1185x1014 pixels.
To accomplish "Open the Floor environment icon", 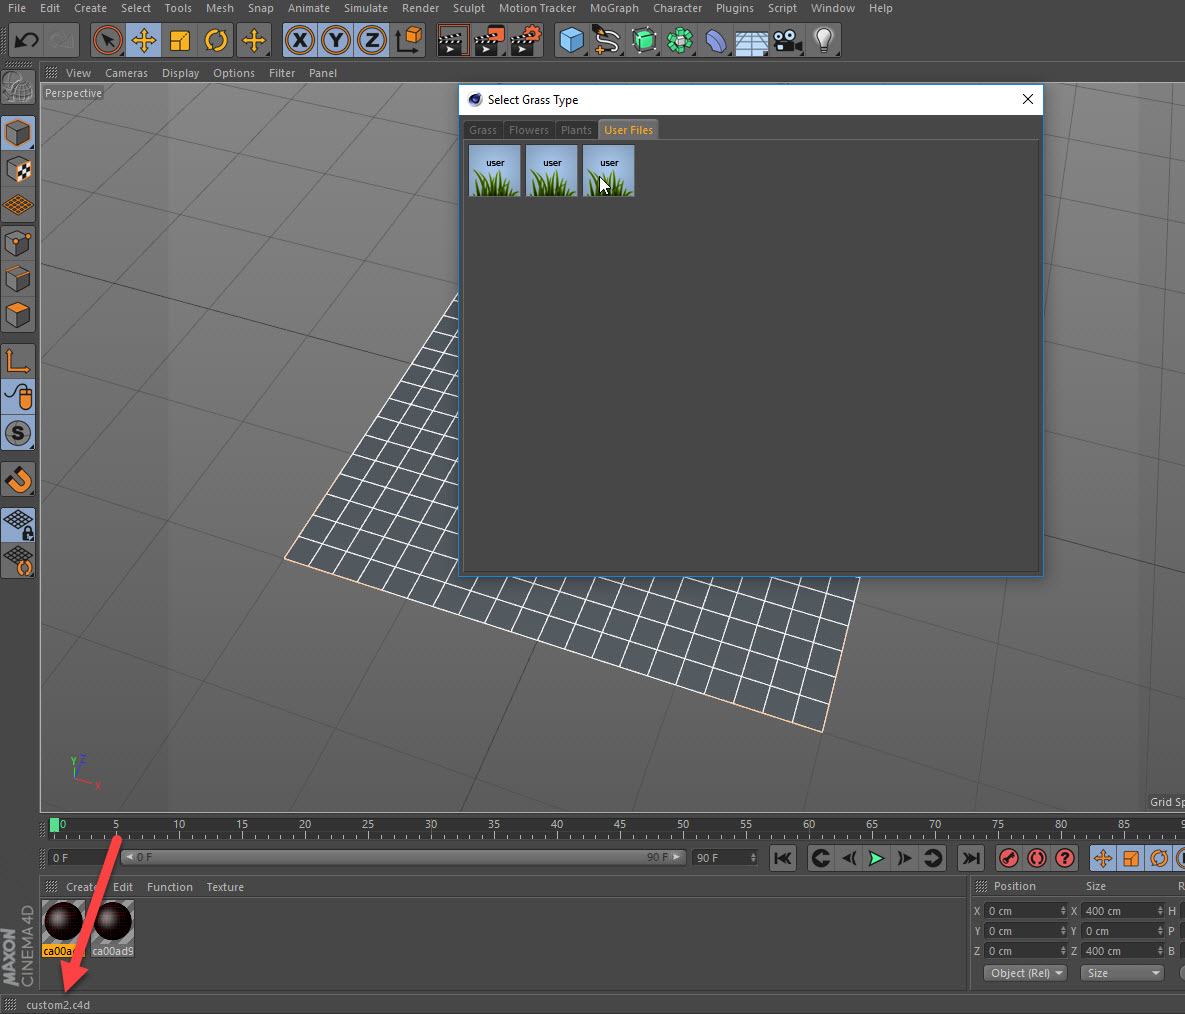I will tap(751, 40).
